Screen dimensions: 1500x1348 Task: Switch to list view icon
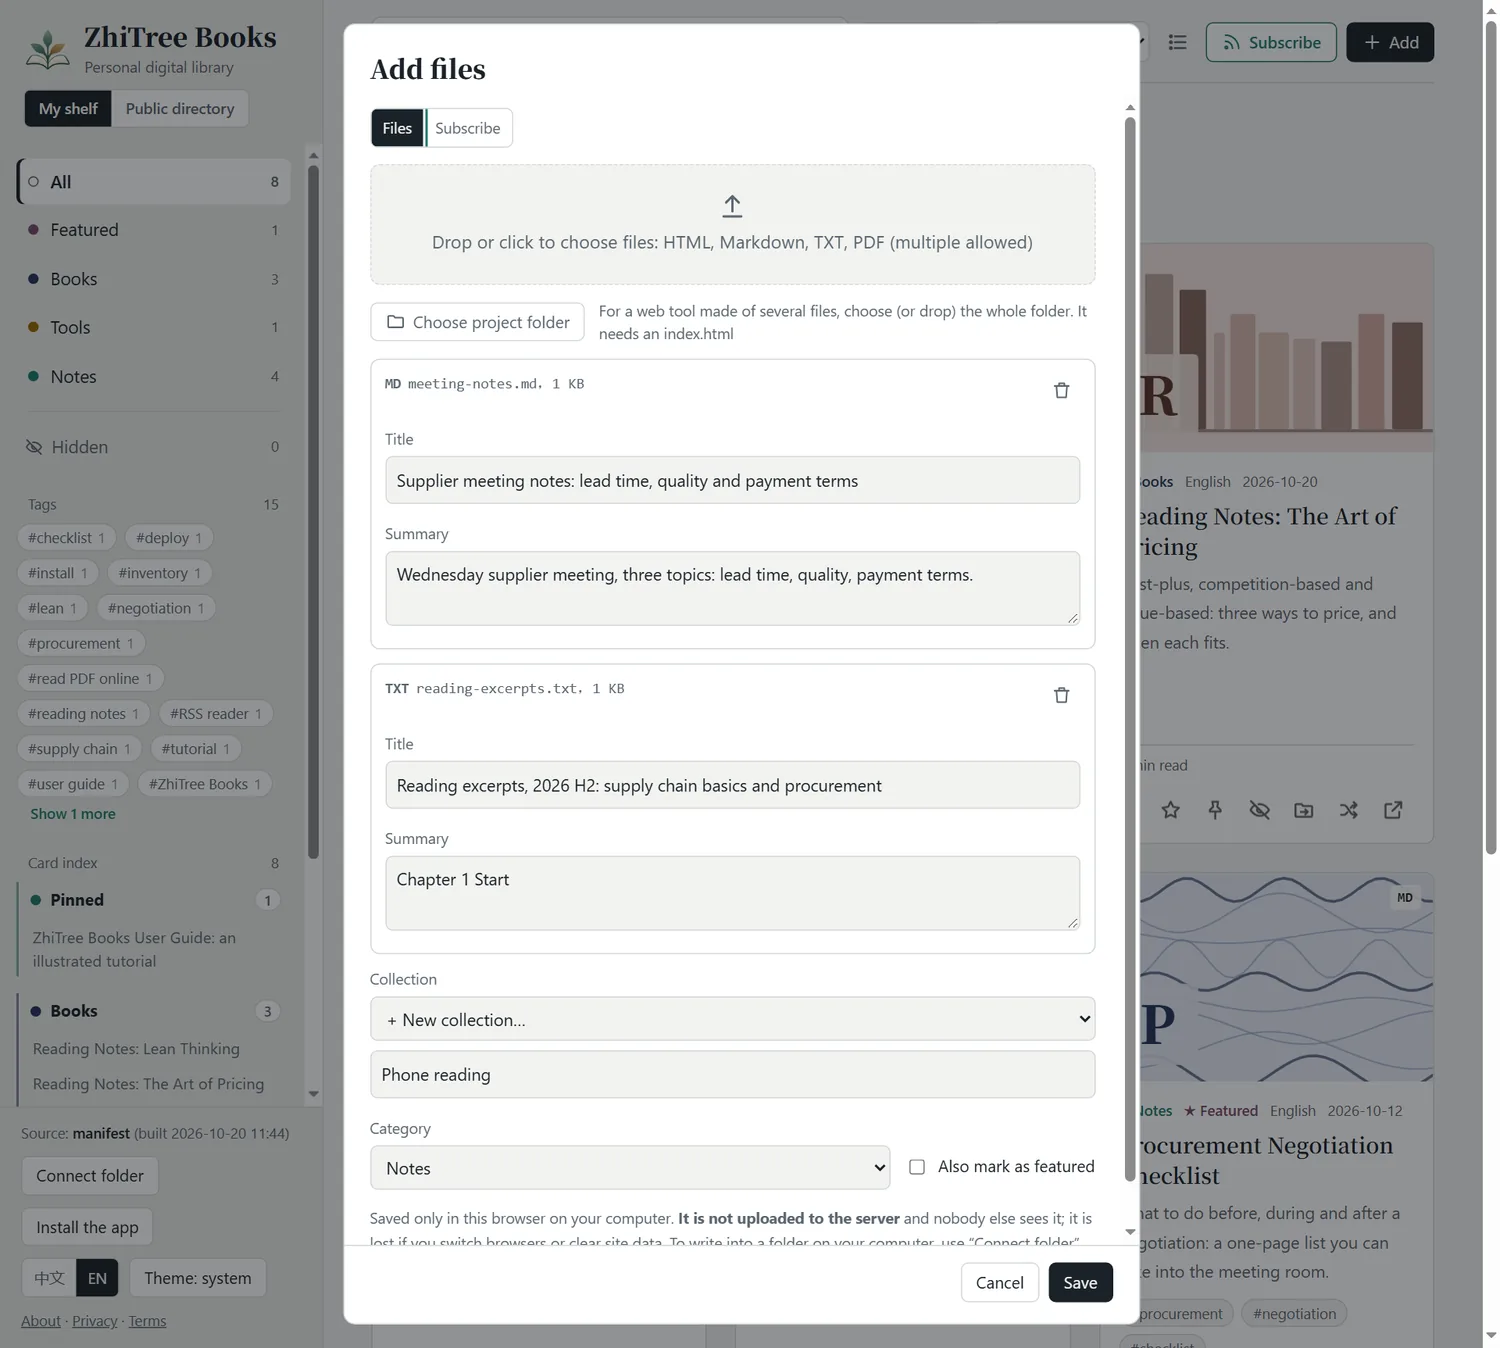pyautogui.click(x=1177, y=42)
